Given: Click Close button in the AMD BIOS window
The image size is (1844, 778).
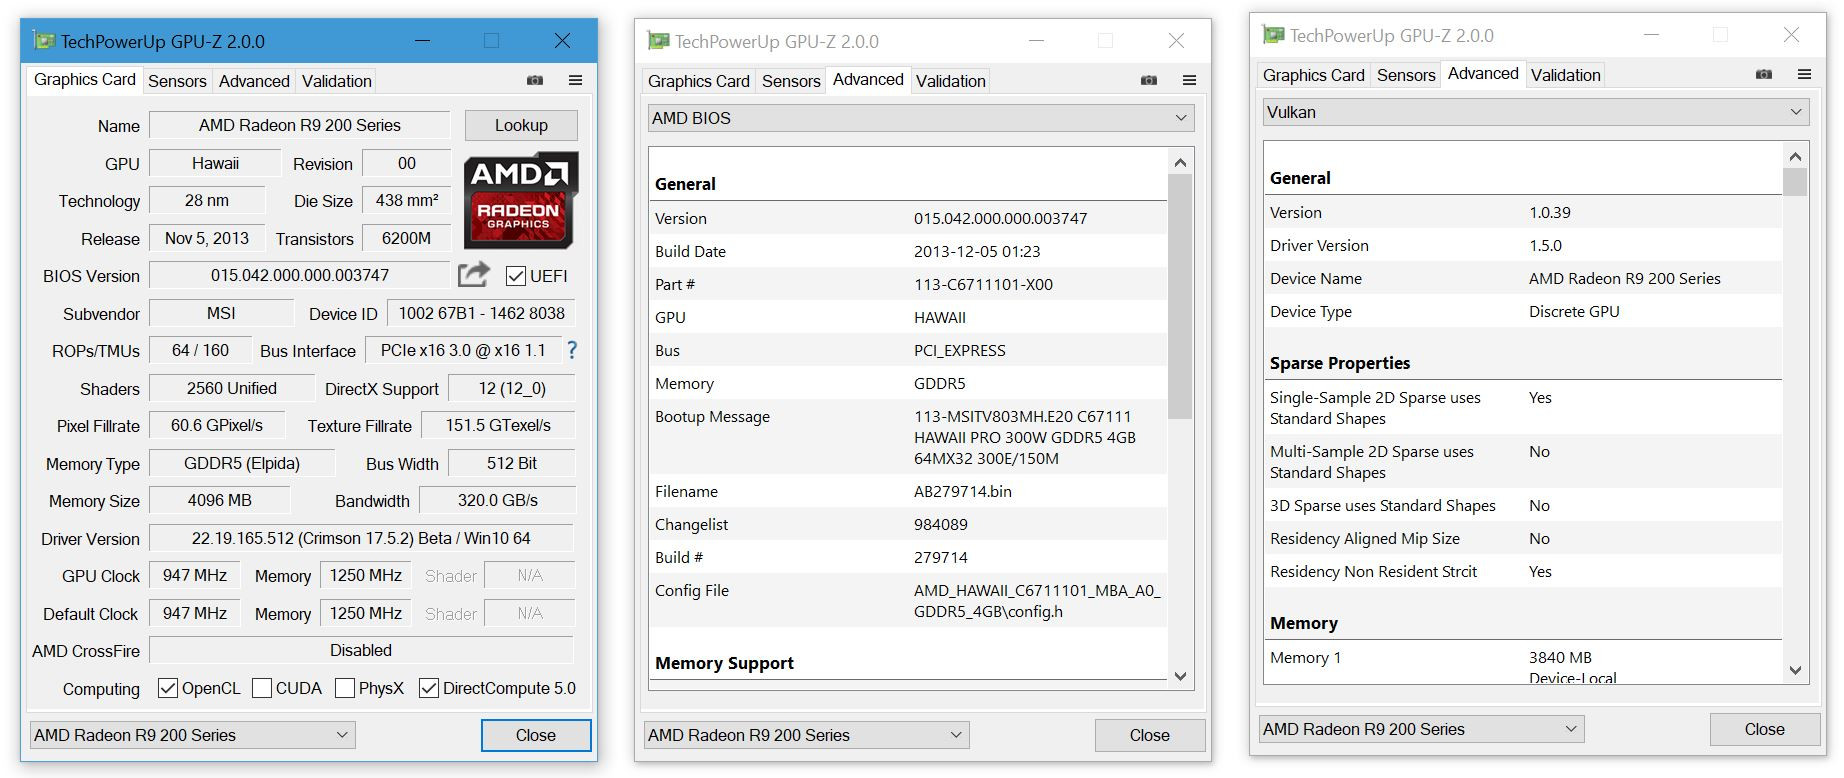Looking at the screenshot, I should pyautogui.click(x=1149, y=735).
